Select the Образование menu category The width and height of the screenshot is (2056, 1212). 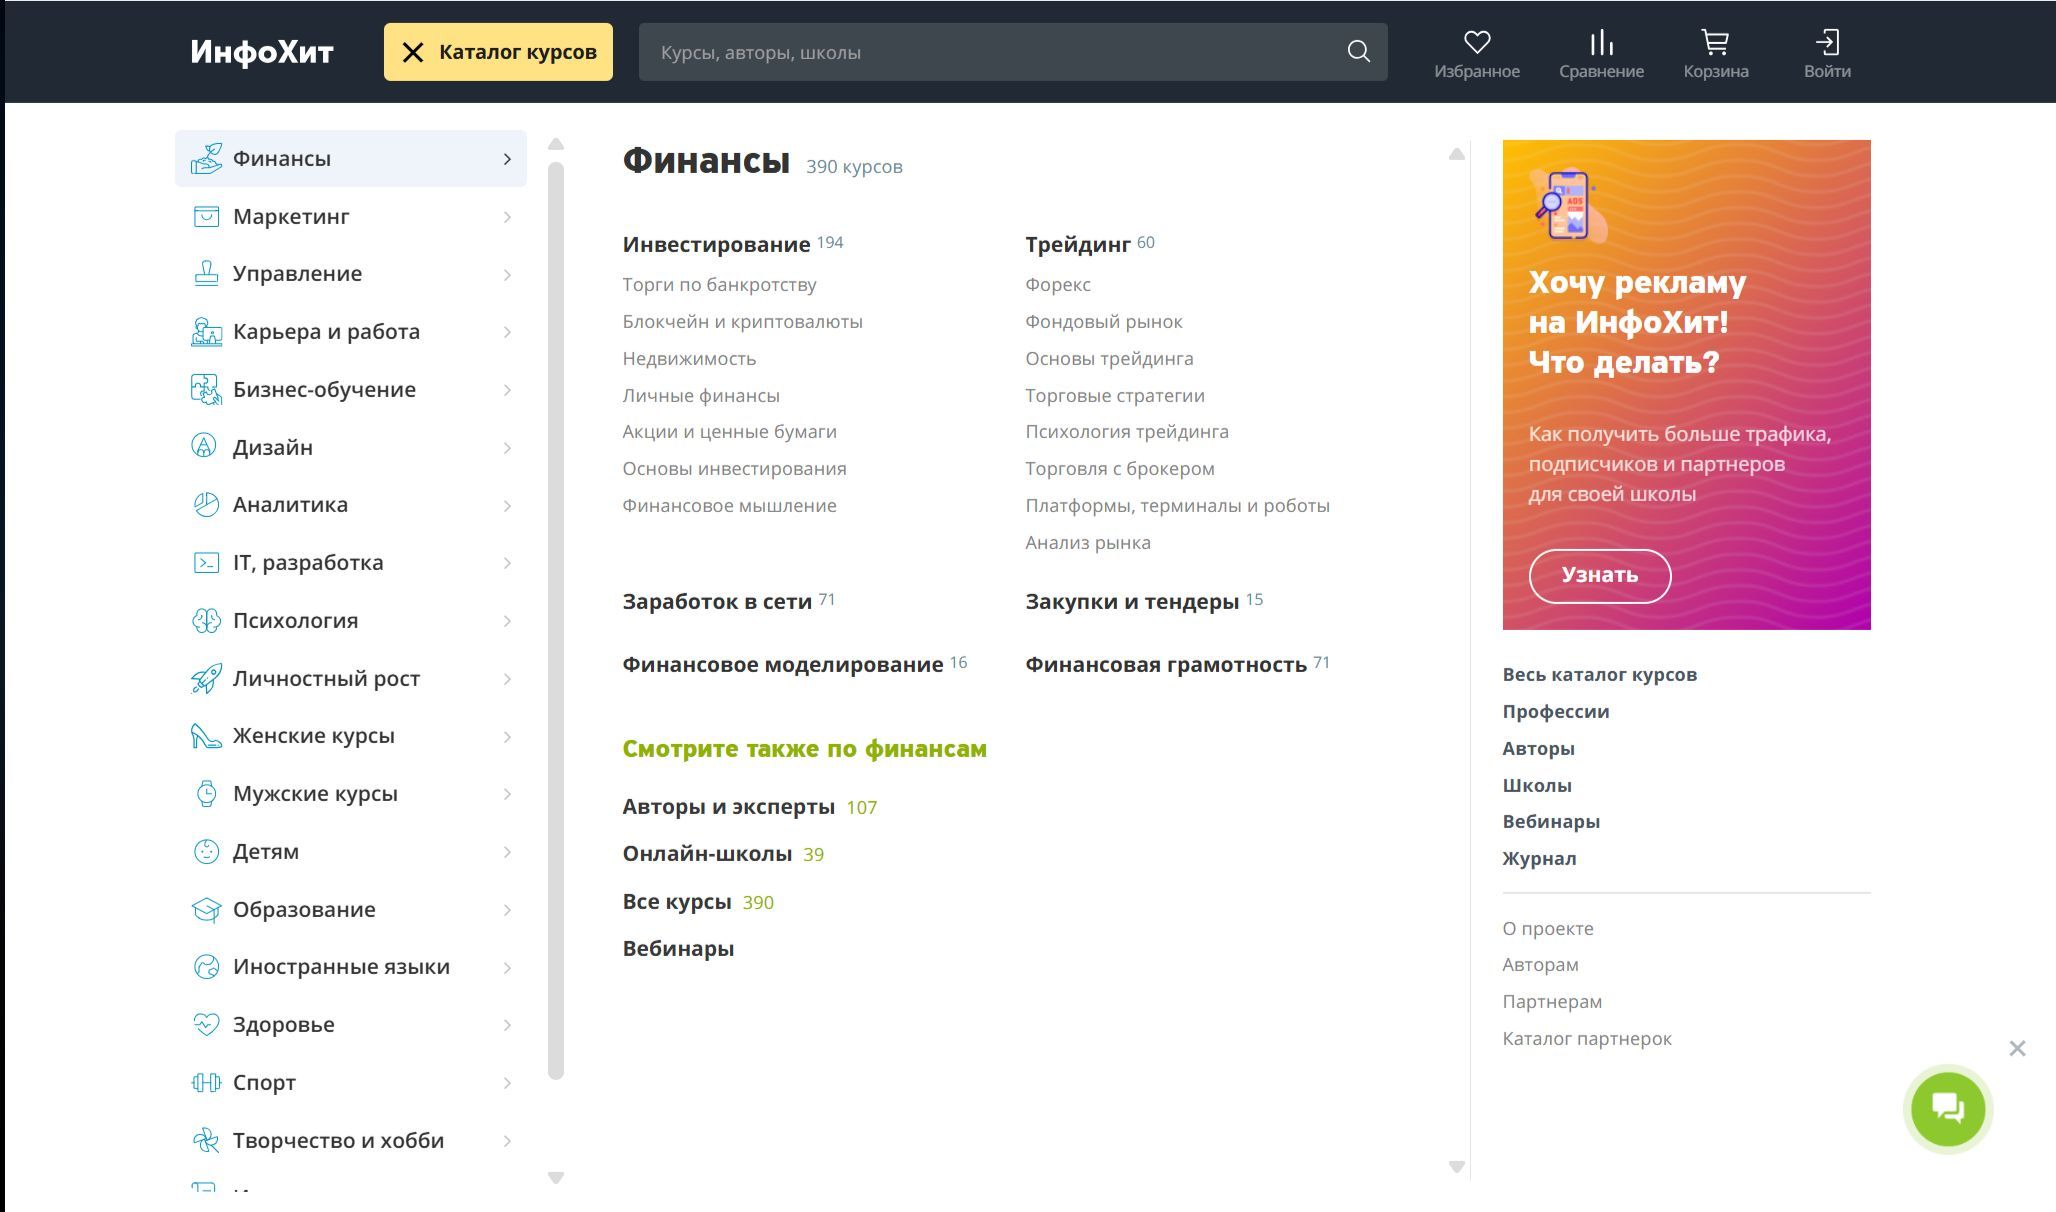coord(304,909)
